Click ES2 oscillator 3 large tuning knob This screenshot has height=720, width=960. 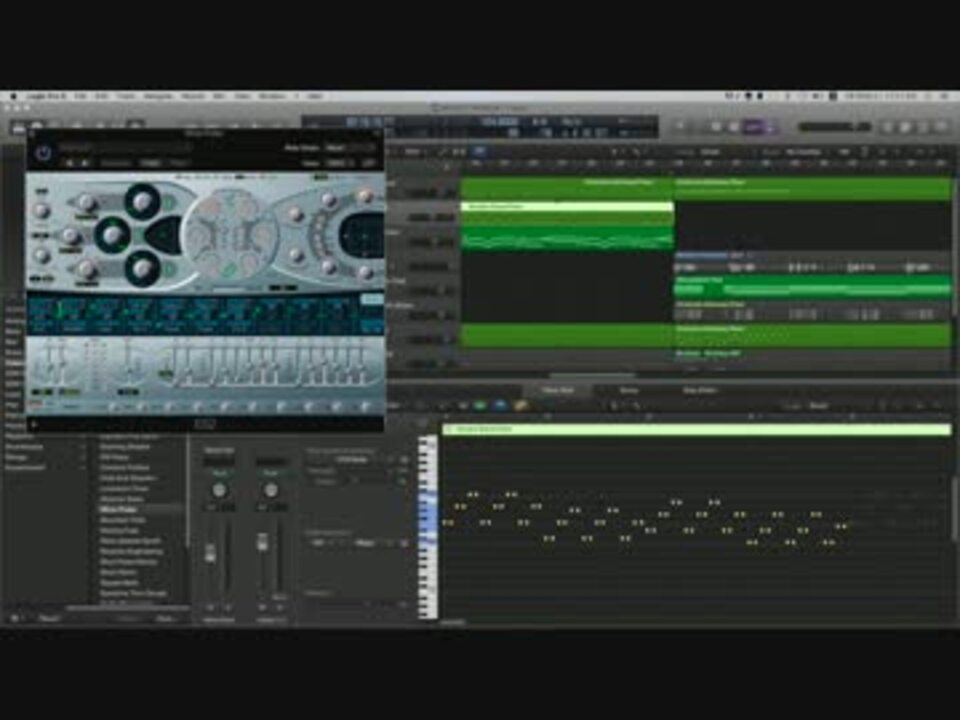coord(142,268)
